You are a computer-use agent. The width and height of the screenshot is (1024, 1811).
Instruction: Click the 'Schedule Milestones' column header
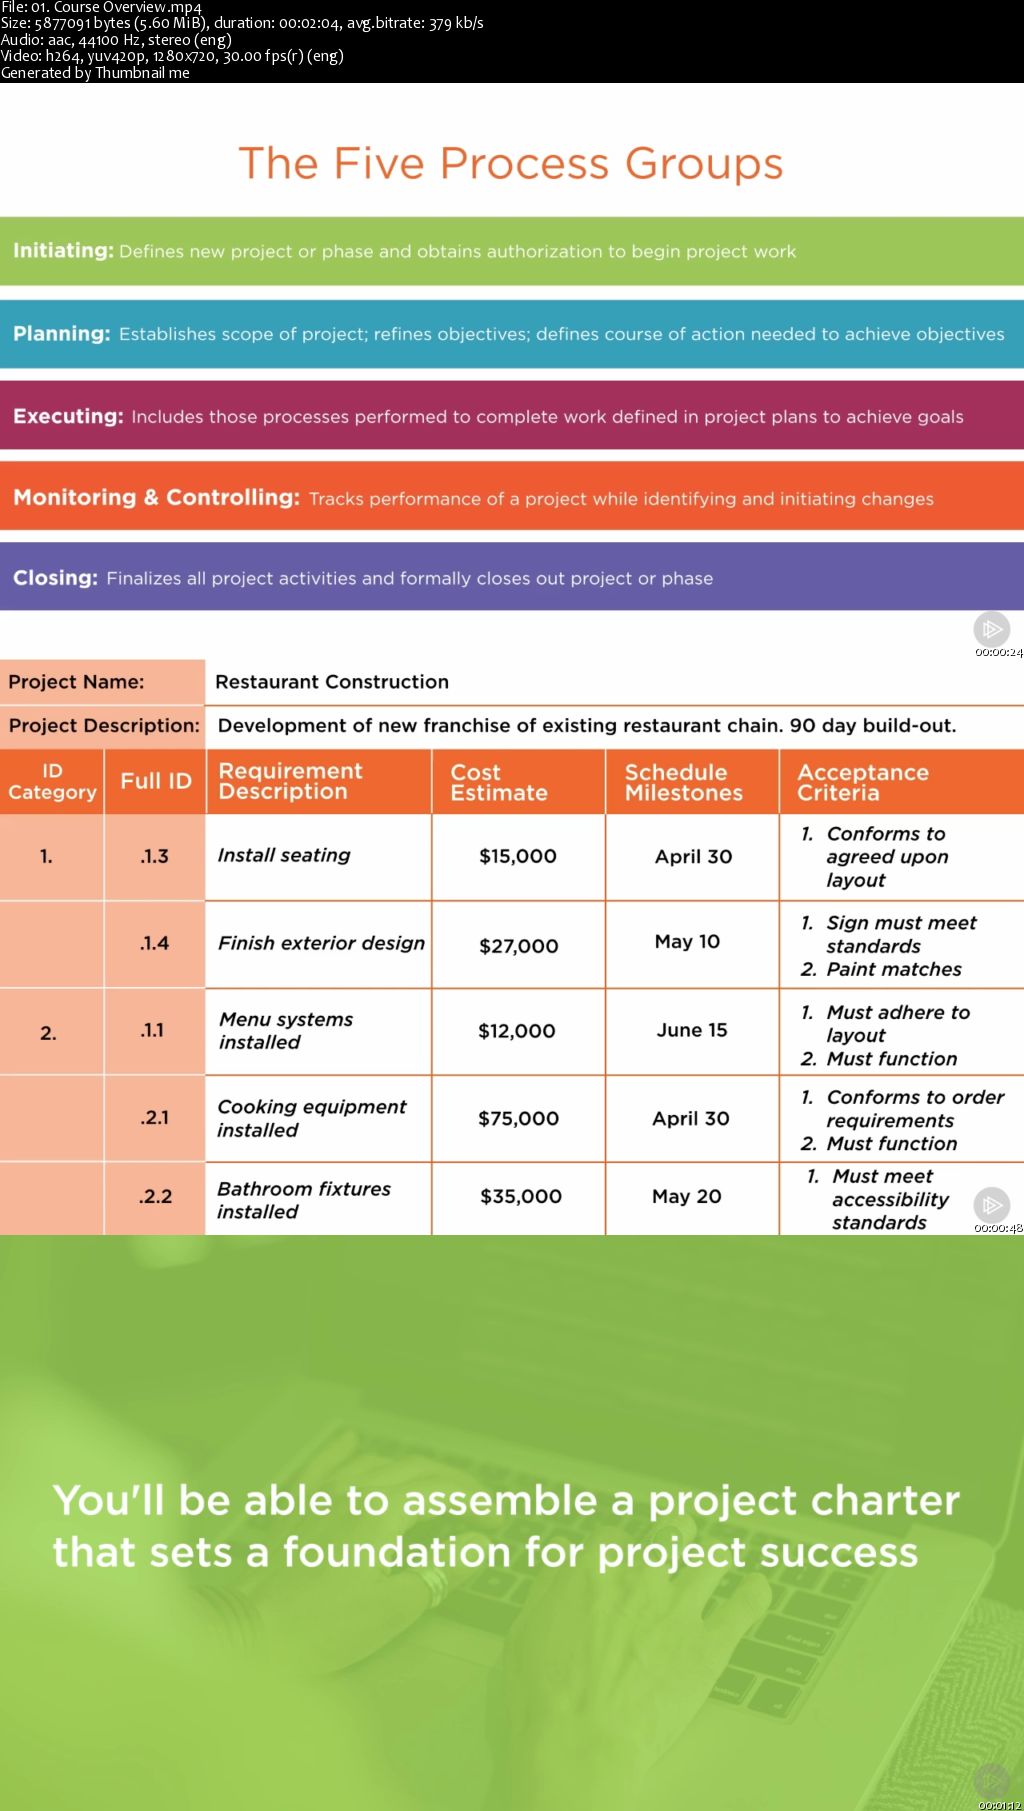click(692, 782)
